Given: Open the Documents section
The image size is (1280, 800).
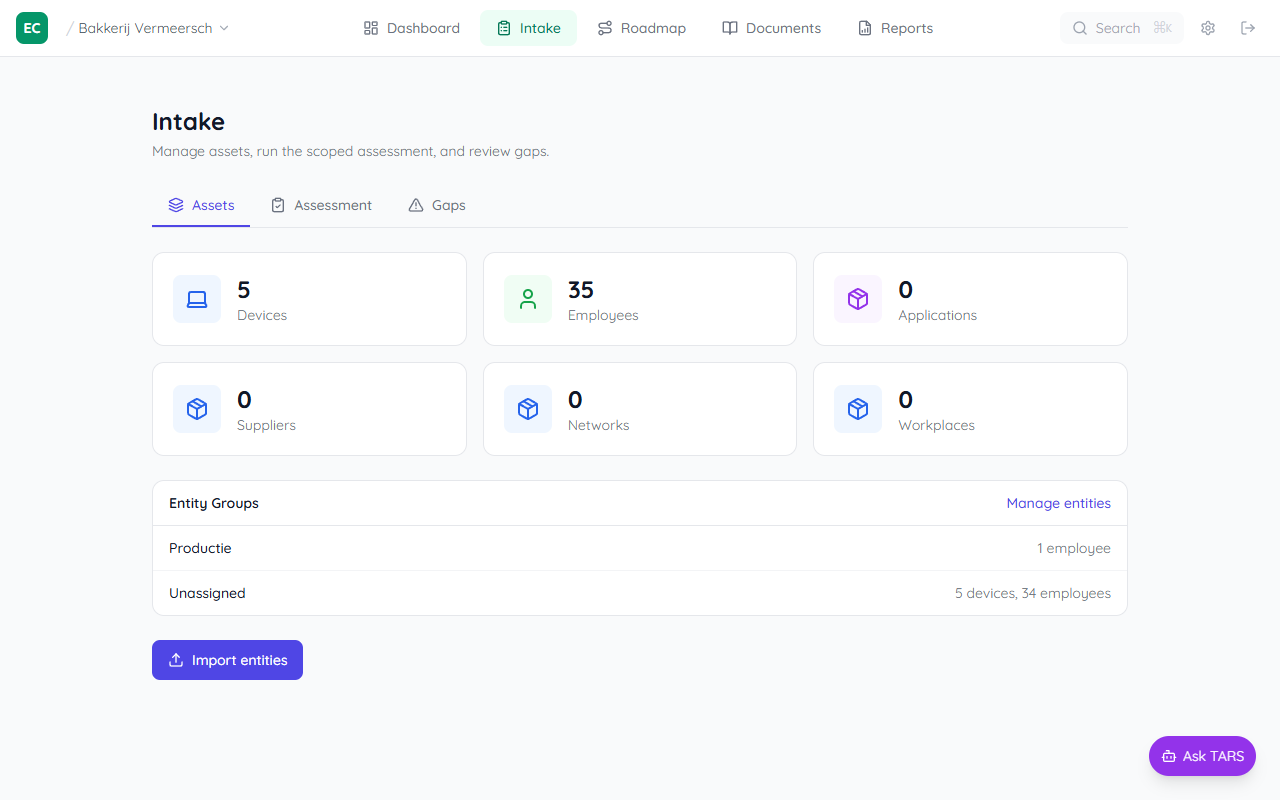Looking at the screenshot, I should (x=771, y=28).
